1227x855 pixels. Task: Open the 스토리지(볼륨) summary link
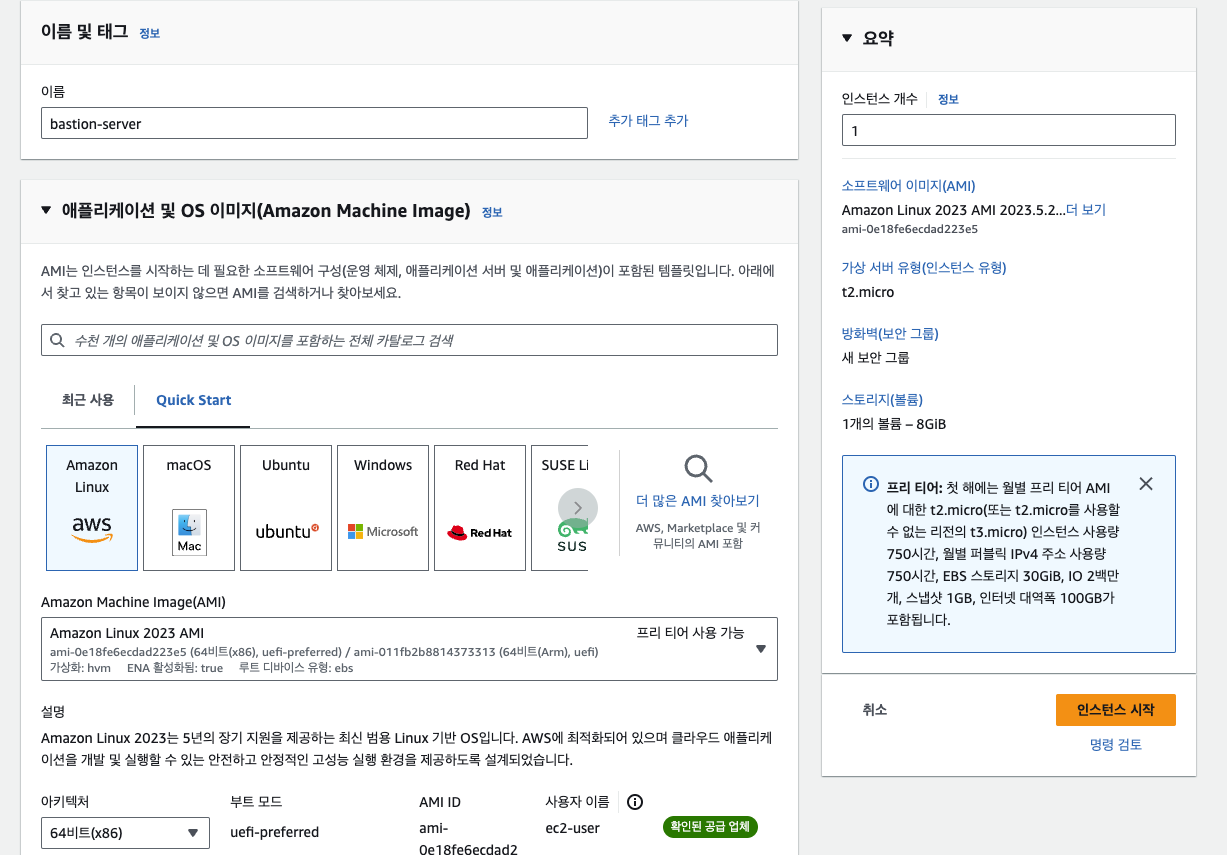point(882,399)
